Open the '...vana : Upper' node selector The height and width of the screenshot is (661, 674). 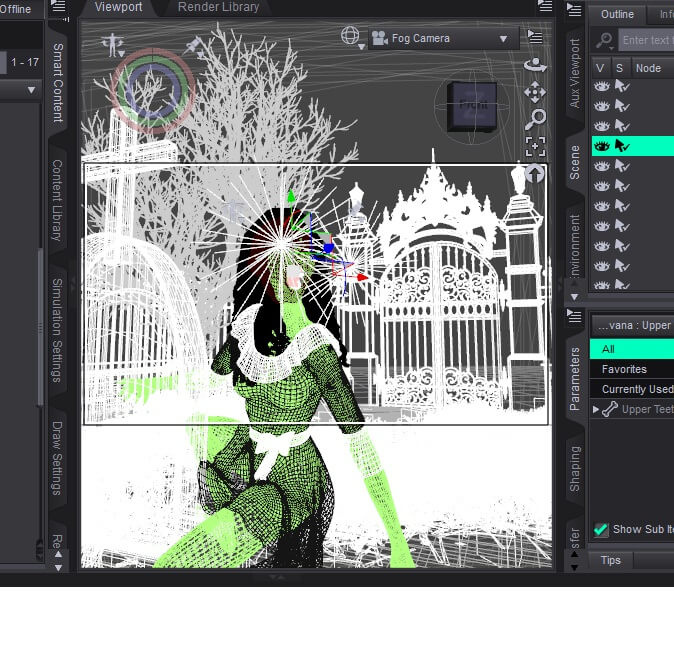pos(633,325)
